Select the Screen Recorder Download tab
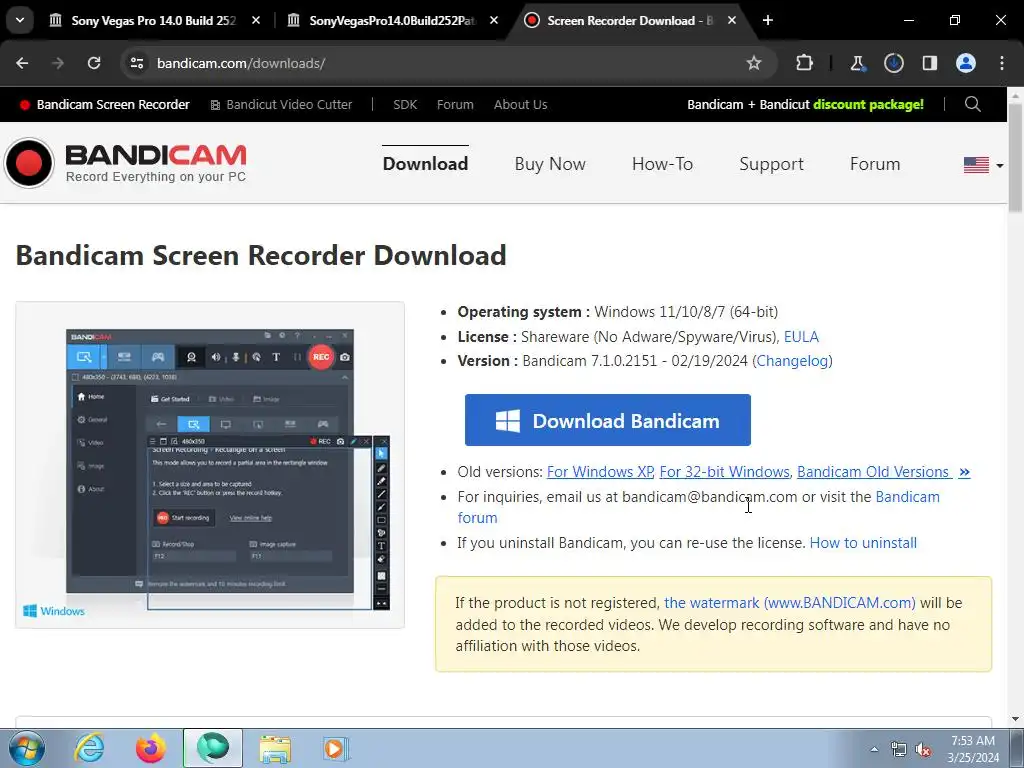The image size is (1024, 768). (630, 20)
